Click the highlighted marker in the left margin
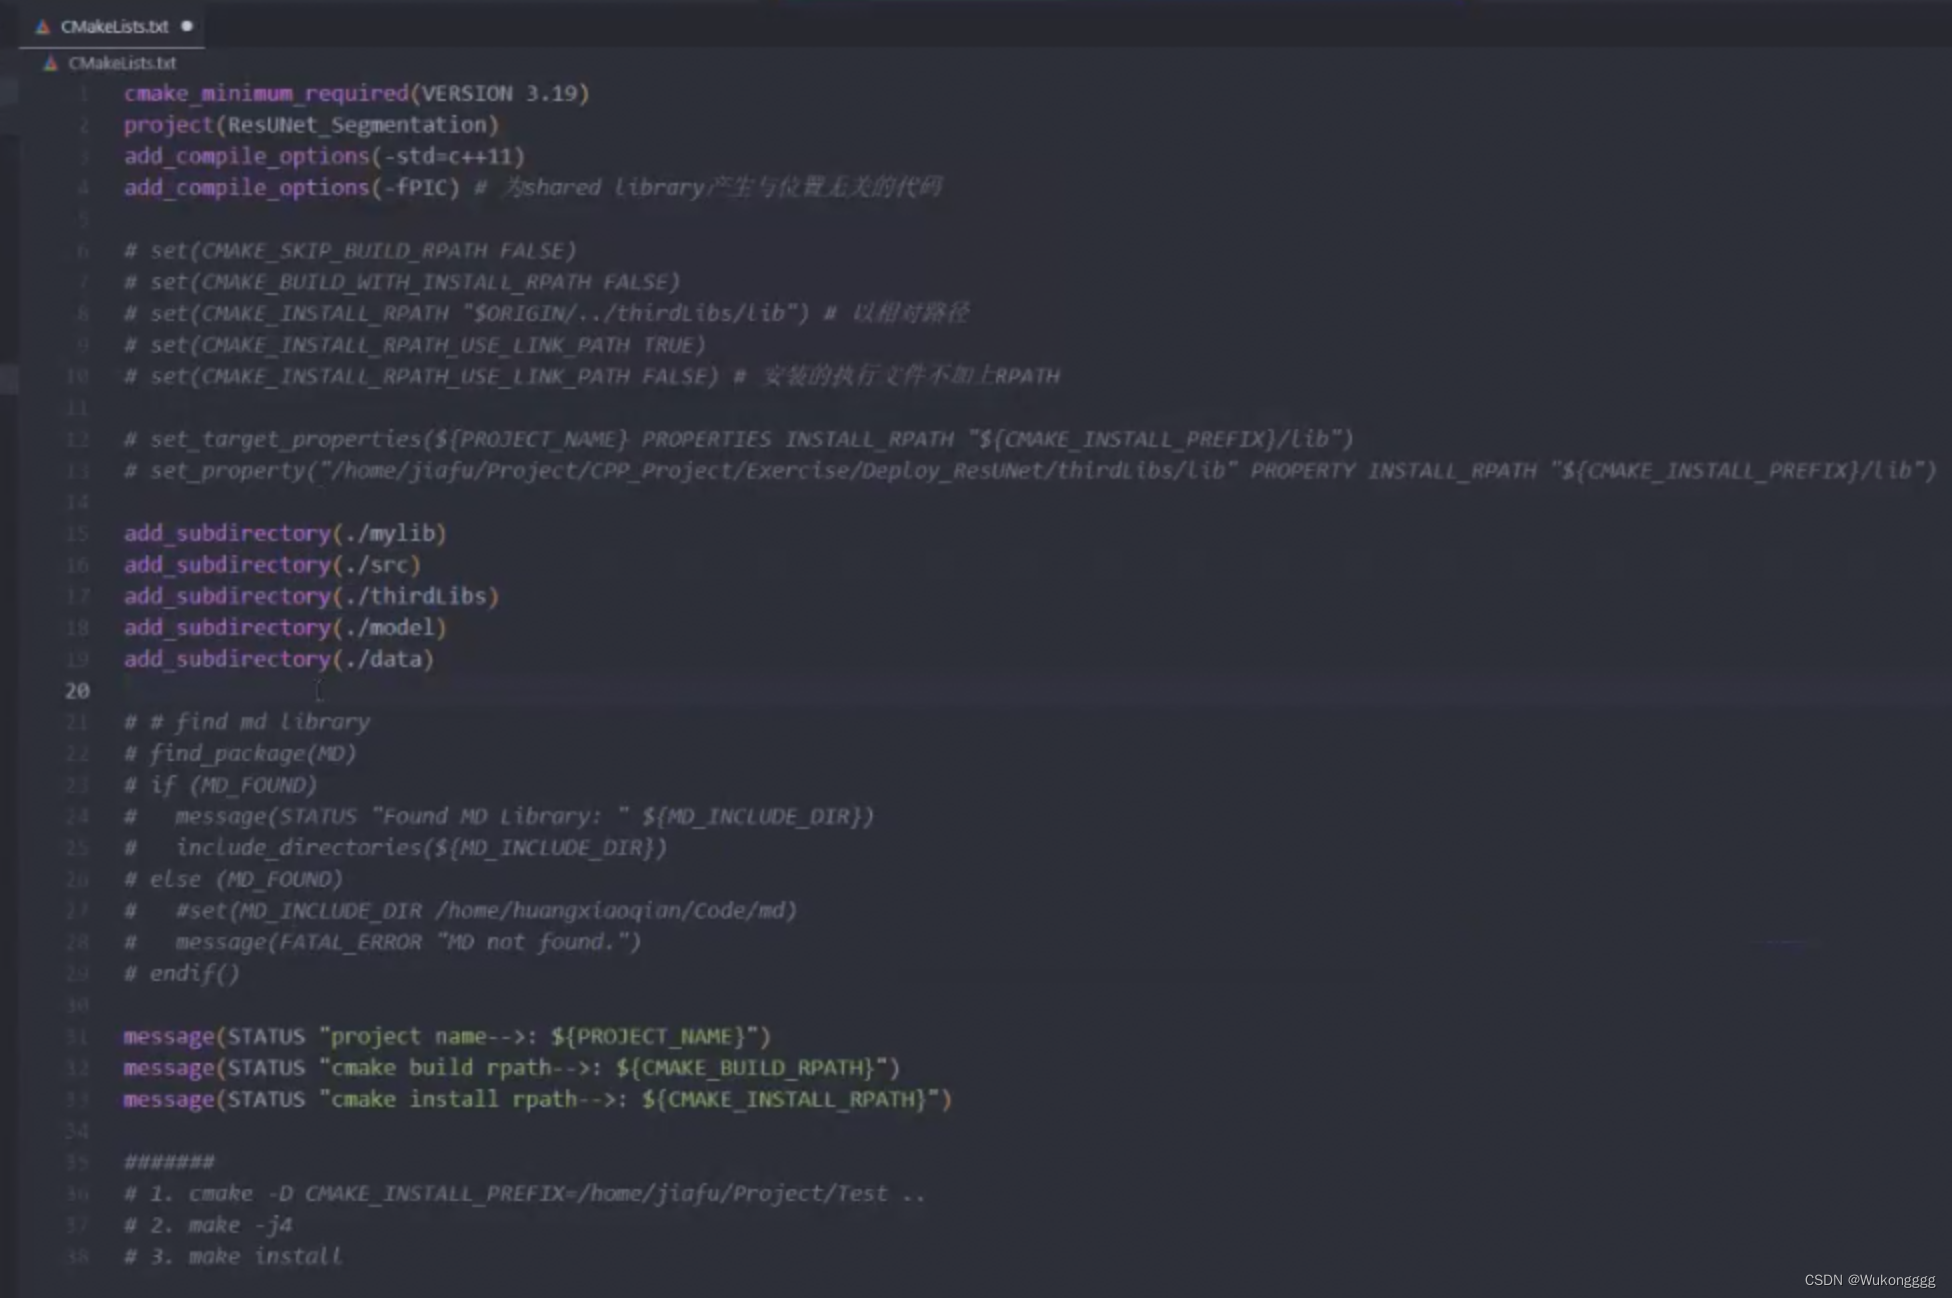The image size is (1952, 1298). [8, 378]
